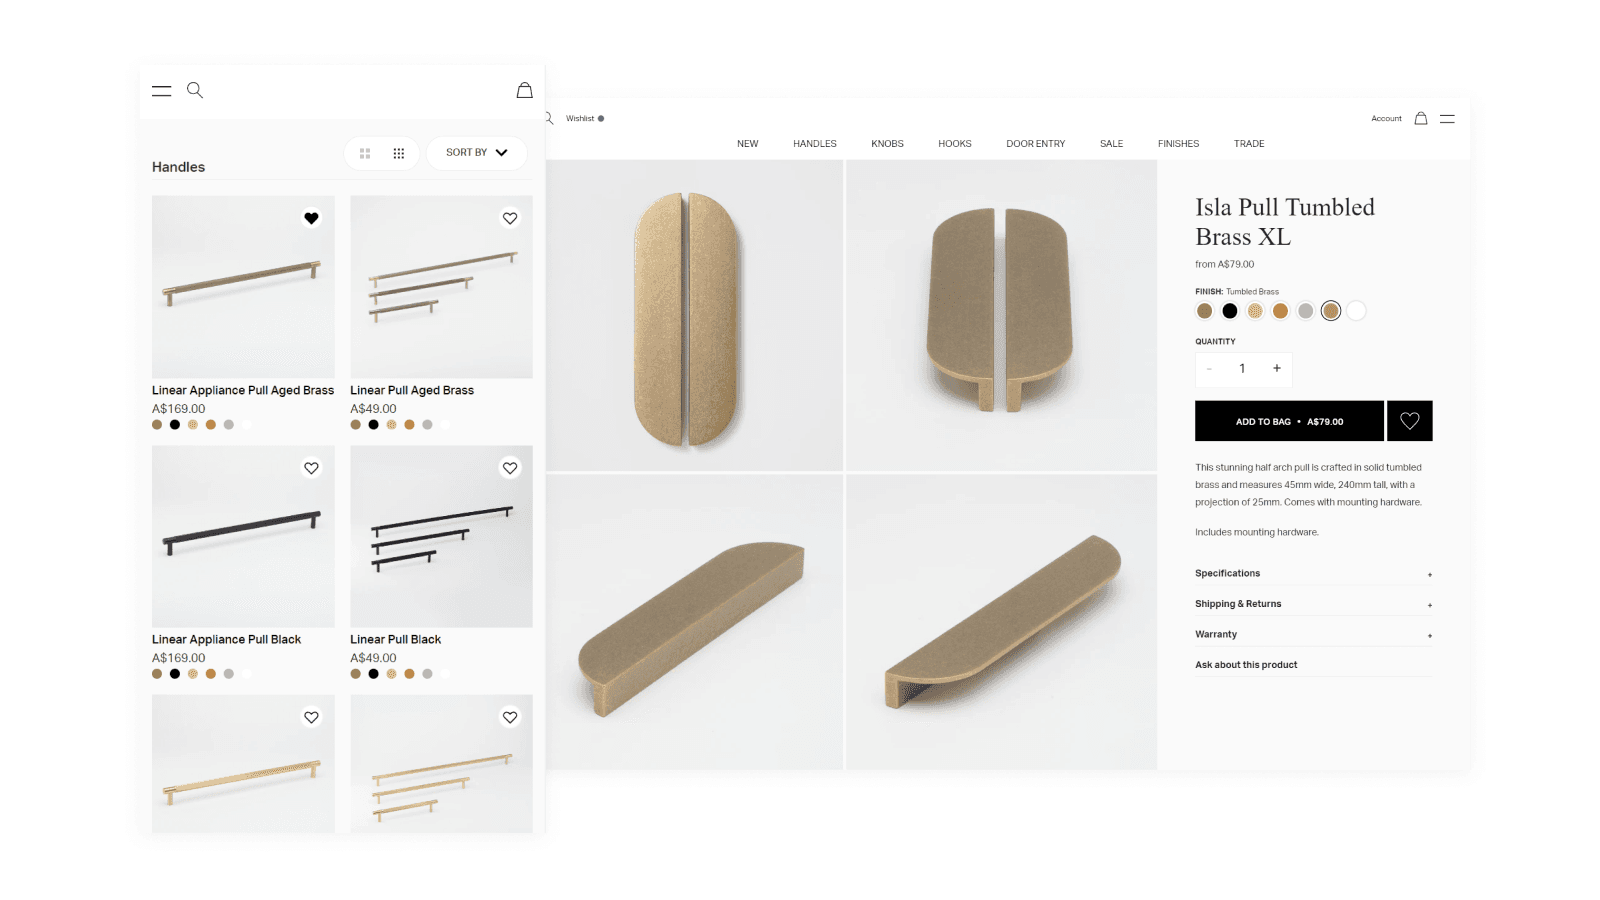
Task: Switch to the 2-column grid view
Action: tap(364, 153)
